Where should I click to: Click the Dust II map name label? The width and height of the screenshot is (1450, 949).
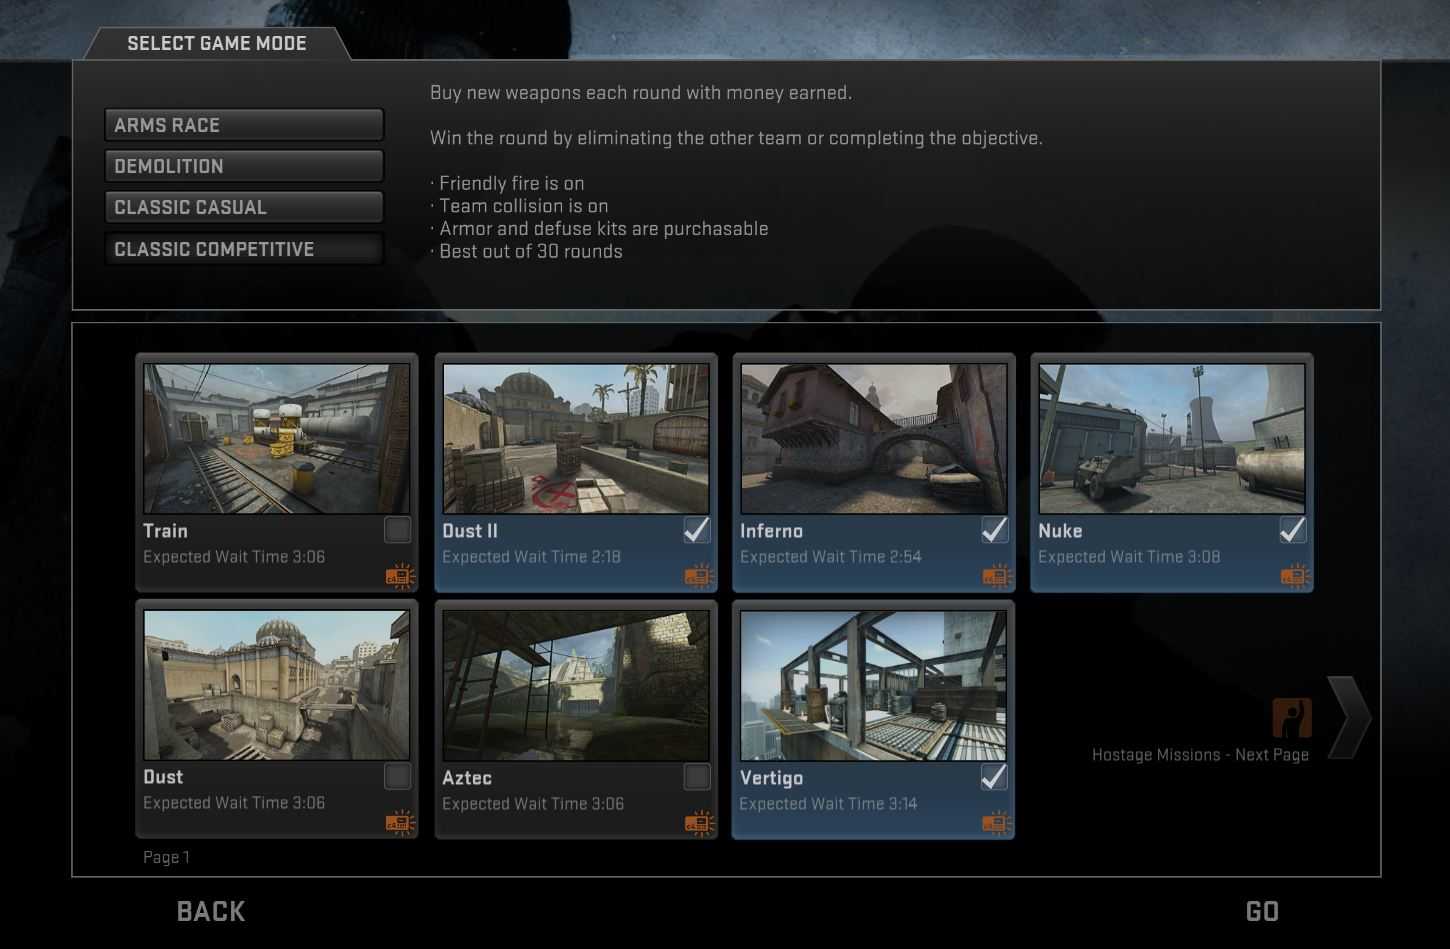point(470,531)
